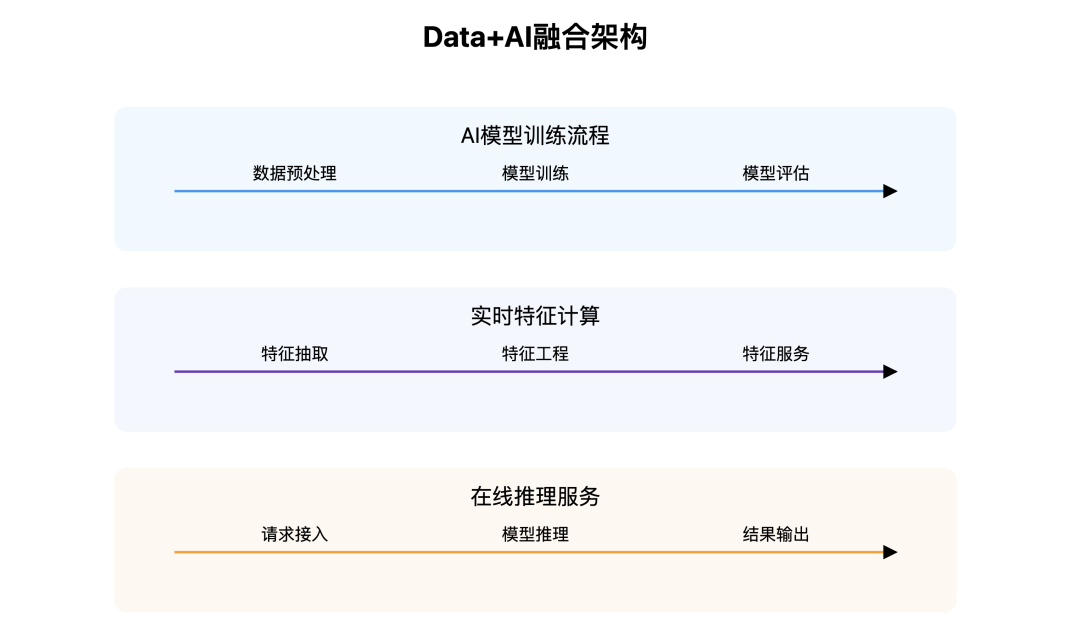
Task: Click the orange inference pipeline line
Action: point(528,552)
